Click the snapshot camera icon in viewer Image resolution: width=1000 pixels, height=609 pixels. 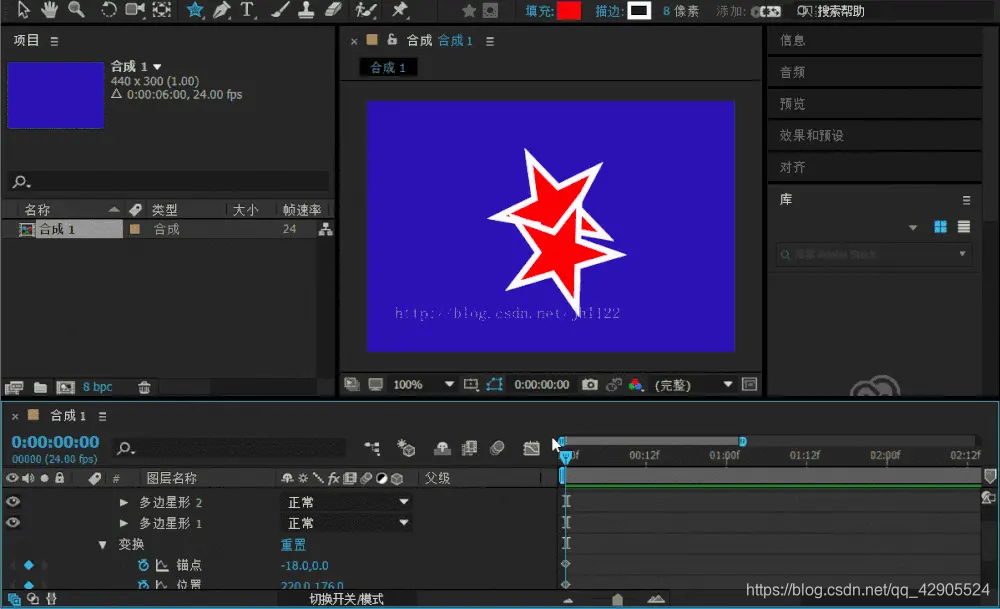pos(590,385)
